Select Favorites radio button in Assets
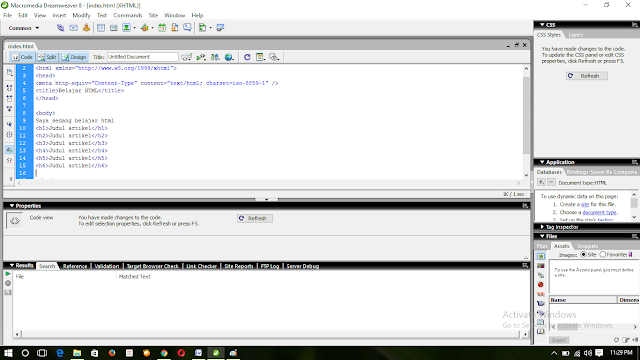Screen dimensions: 640x360 click(x=602, y=254)
